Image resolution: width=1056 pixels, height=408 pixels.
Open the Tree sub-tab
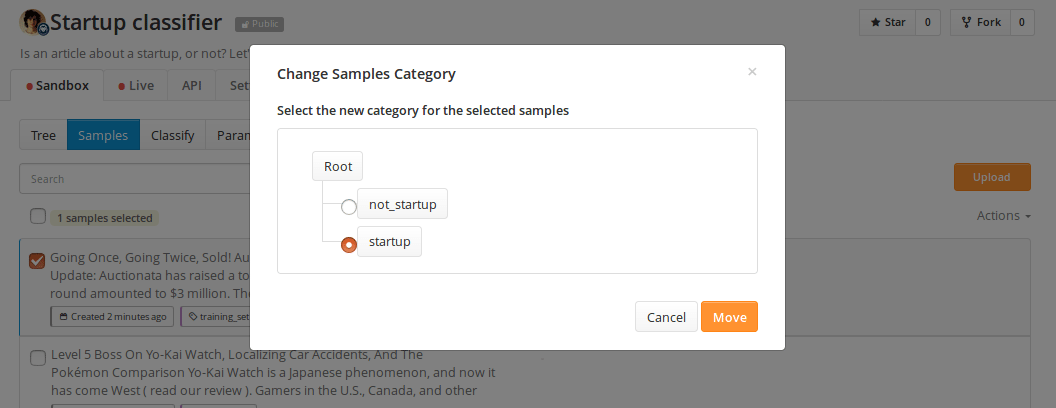pyautogui.click(x=43, y=135)
